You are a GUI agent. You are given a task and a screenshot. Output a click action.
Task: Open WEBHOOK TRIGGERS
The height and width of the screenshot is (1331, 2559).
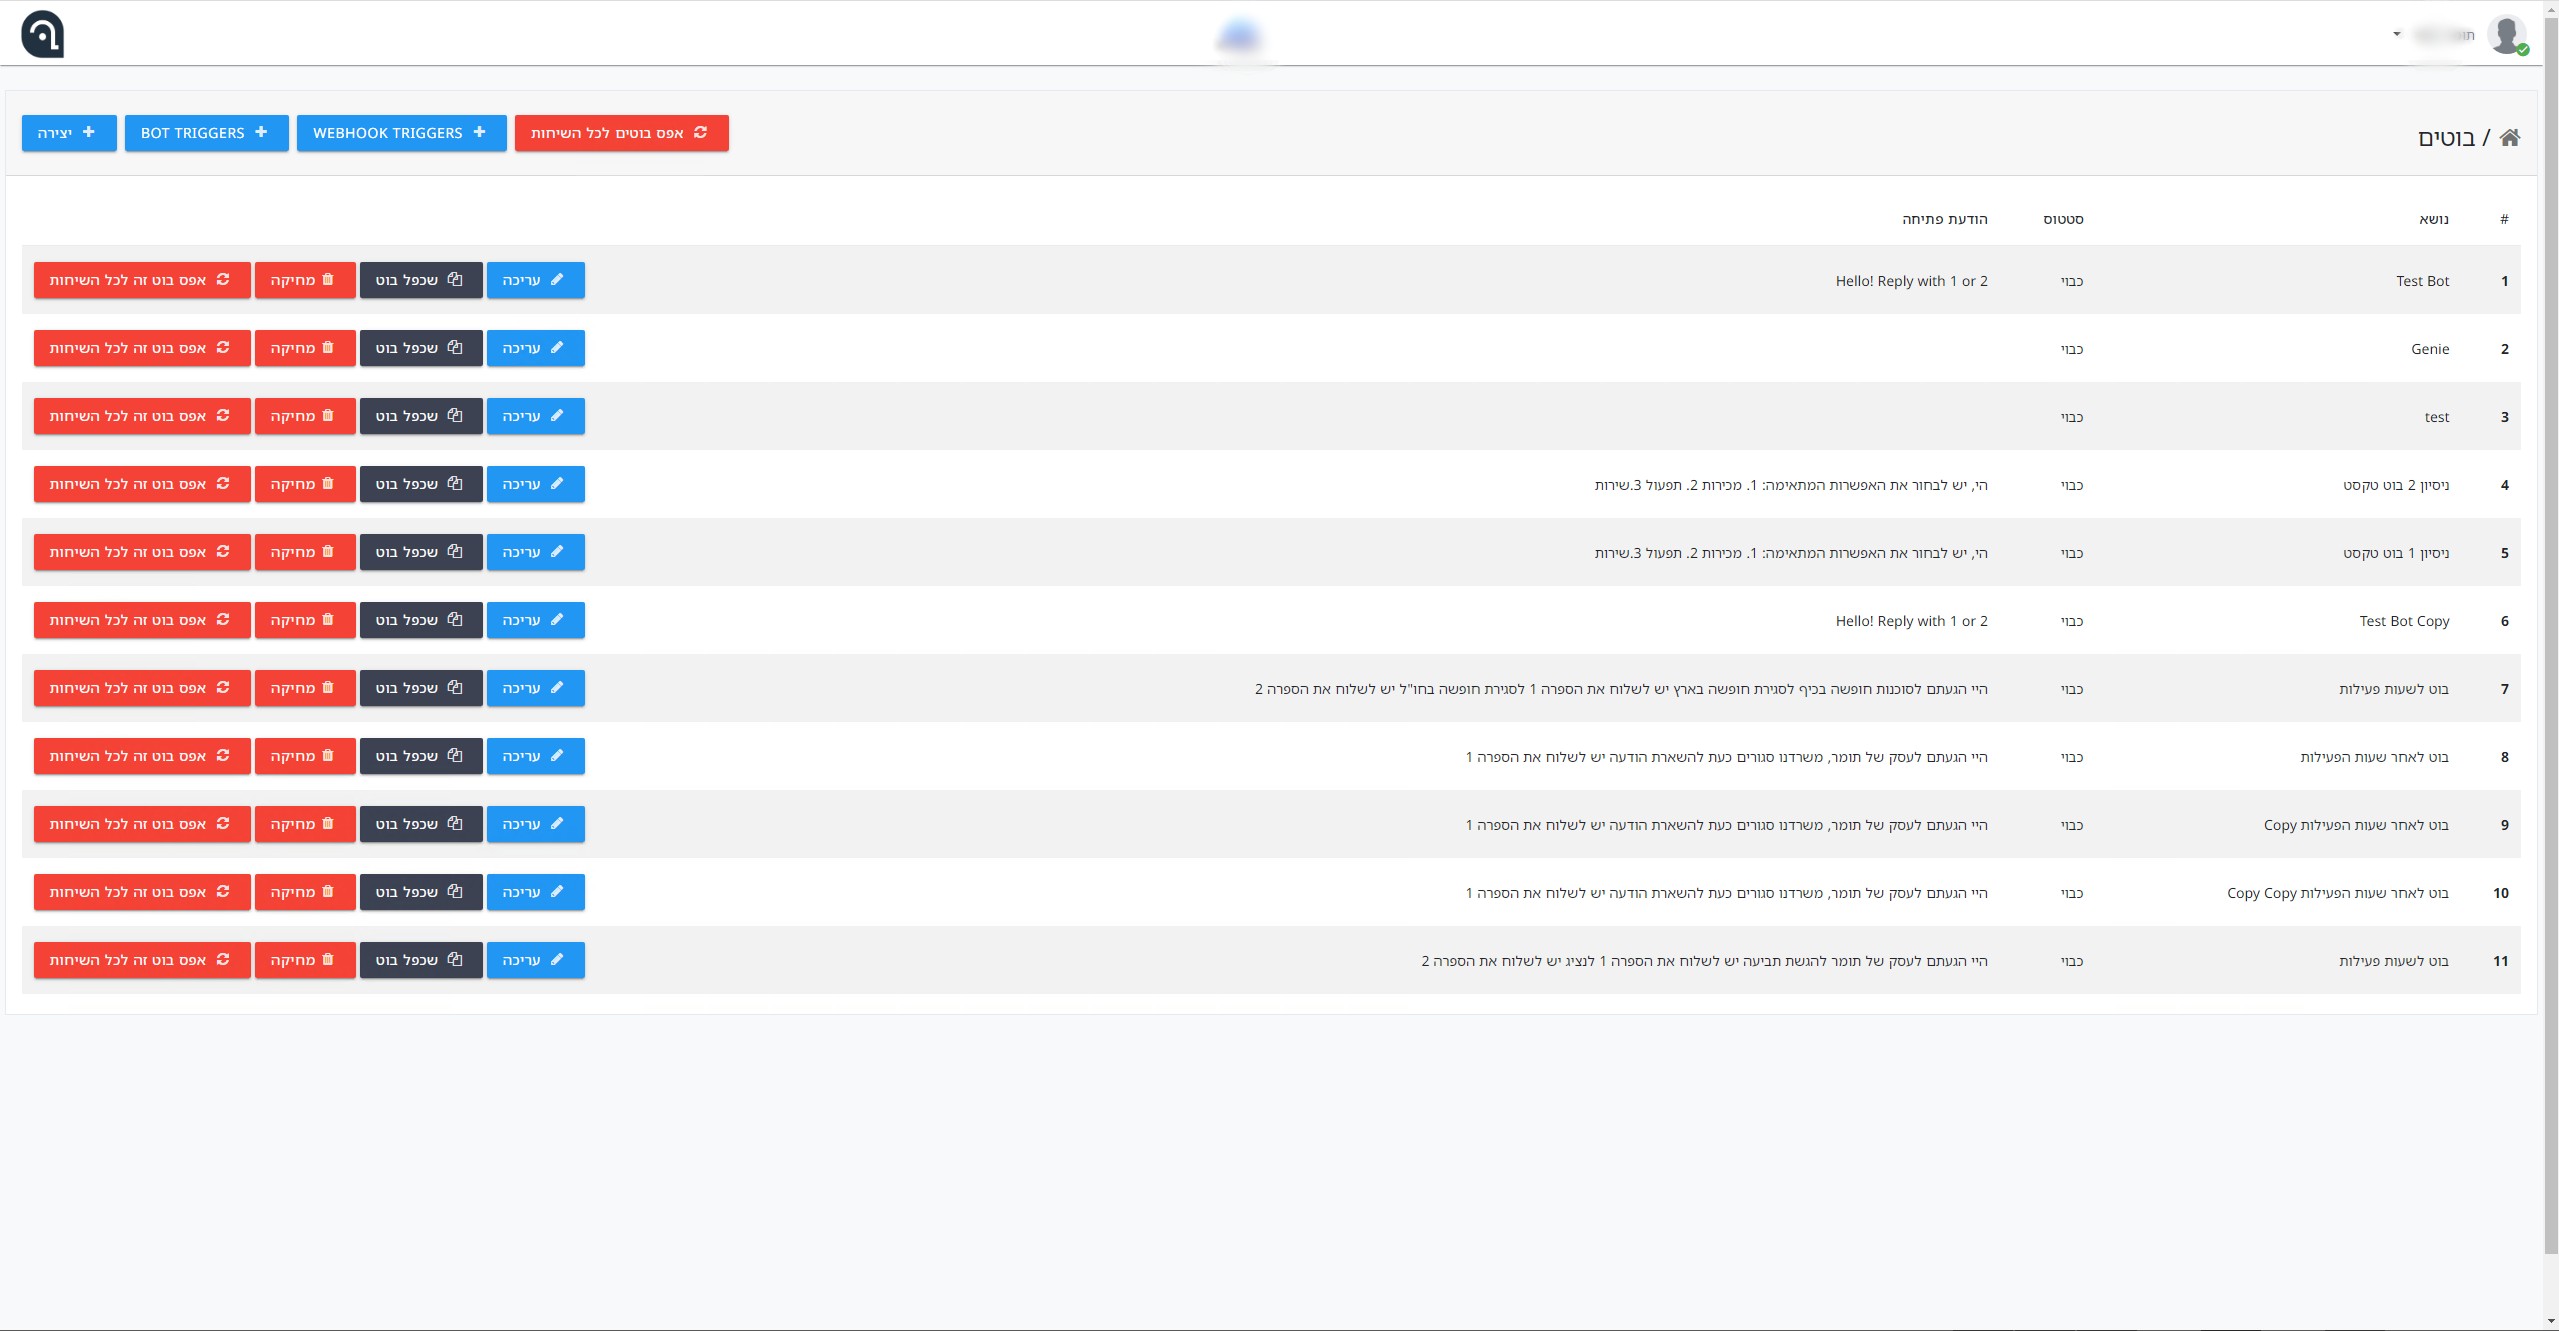(x=401, y=133)
